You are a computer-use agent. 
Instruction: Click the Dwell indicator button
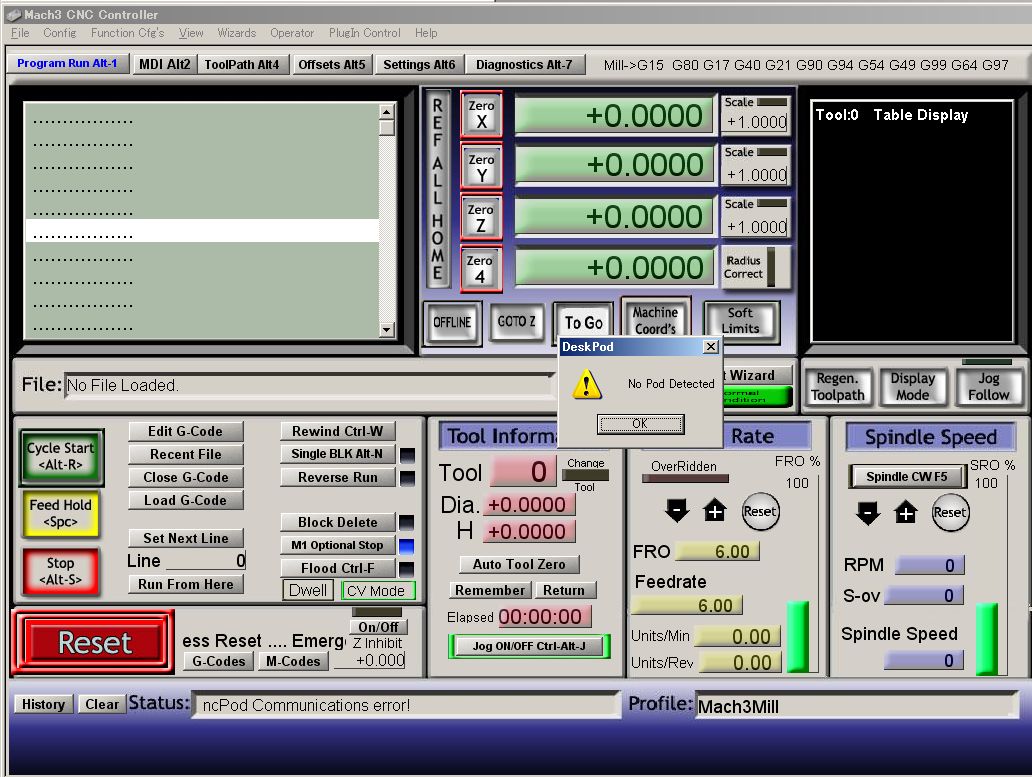[307, 590]
